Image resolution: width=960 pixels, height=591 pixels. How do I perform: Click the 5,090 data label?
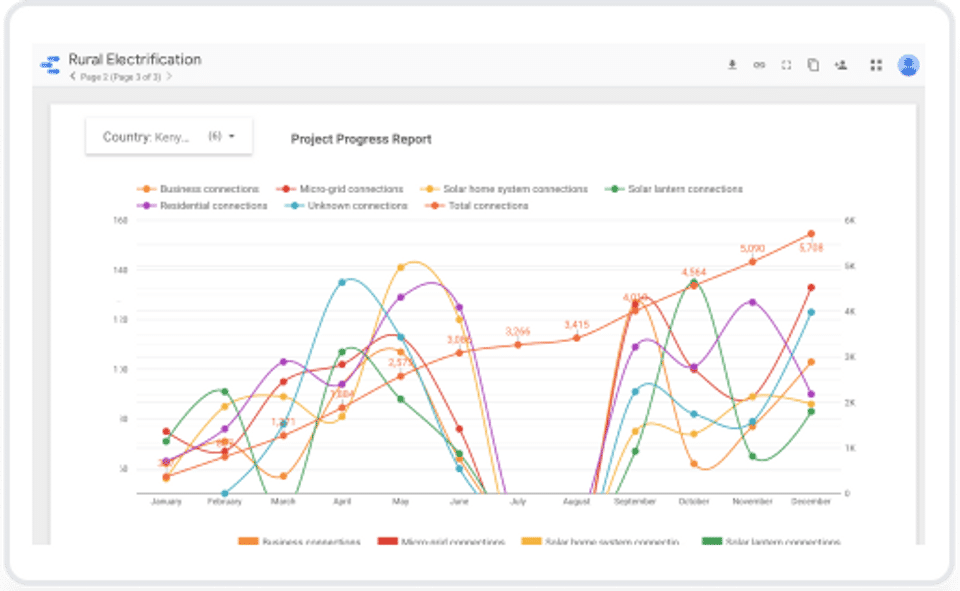pyautogui.click(x=752, y=249)
